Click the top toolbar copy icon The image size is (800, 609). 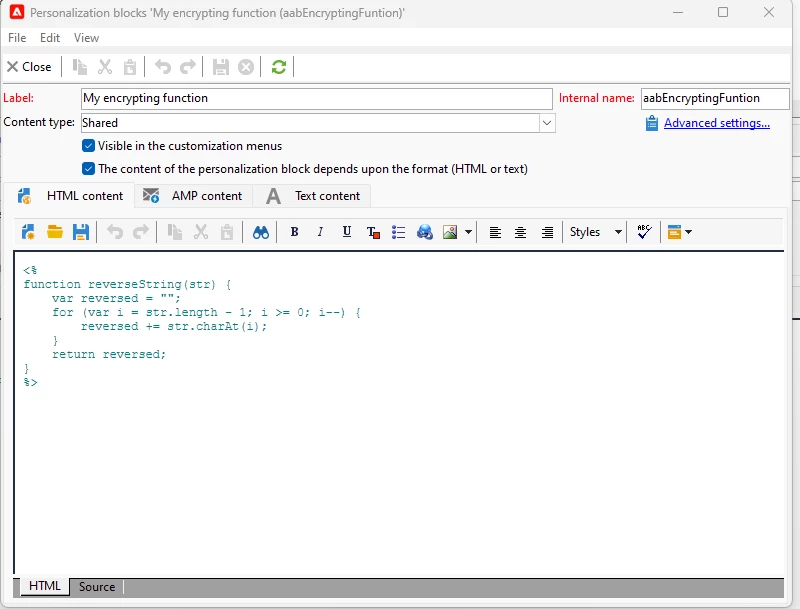(80, 67)
